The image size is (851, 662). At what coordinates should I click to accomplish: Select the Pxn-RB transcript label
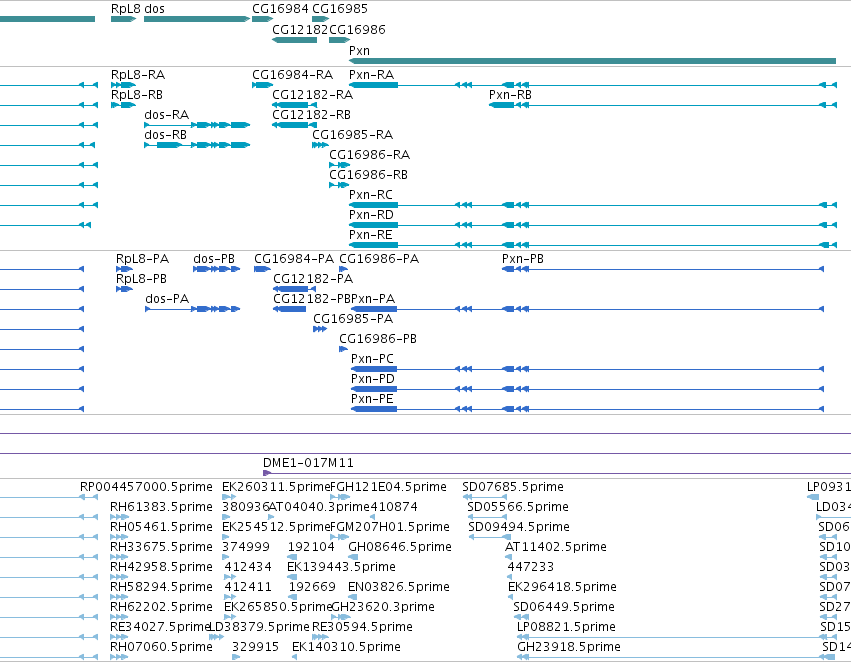[510, 95]
